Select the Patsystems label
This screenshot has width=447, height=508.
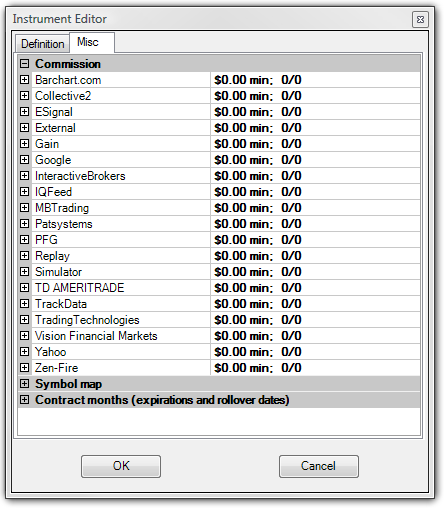tap(64, 224)
